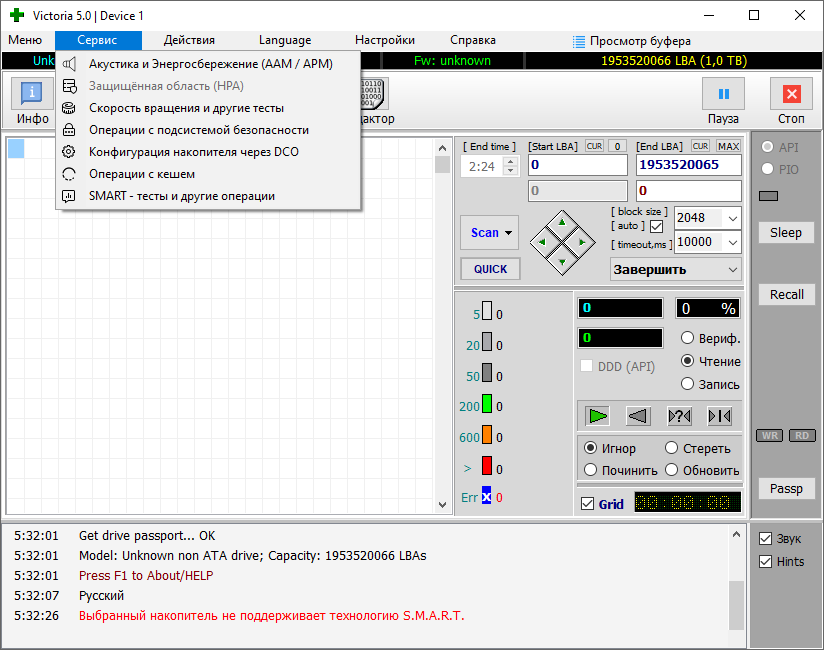824x650 pixels.
Task: Click the WR indicator
Action: [770, 436]
